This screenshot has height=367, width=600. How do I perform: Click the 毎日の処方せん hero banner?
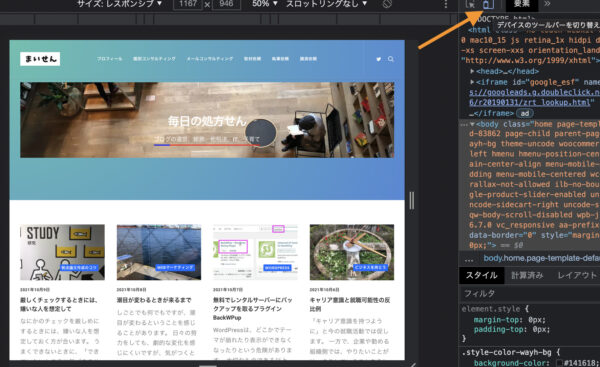pyautogui.click(x=207, y=120)
